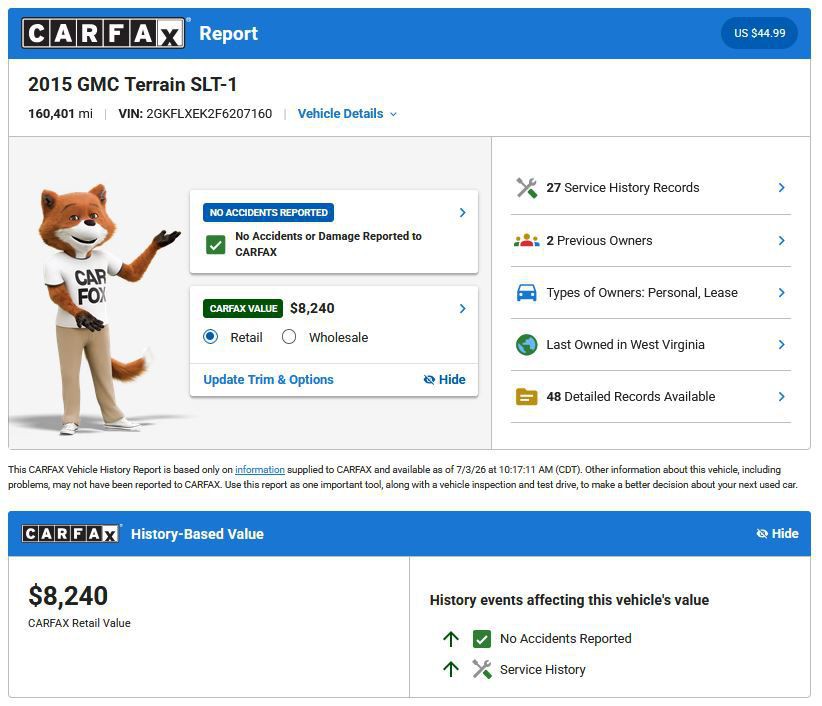Select the Wholesale radio button
This screenshot has width=822, height=706.
tap(289, 336)
